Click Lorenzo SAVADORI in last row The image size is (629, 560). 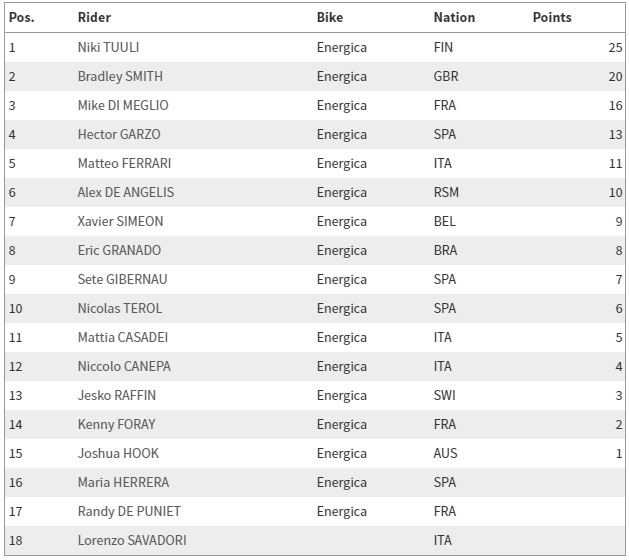tap(132, 540)
